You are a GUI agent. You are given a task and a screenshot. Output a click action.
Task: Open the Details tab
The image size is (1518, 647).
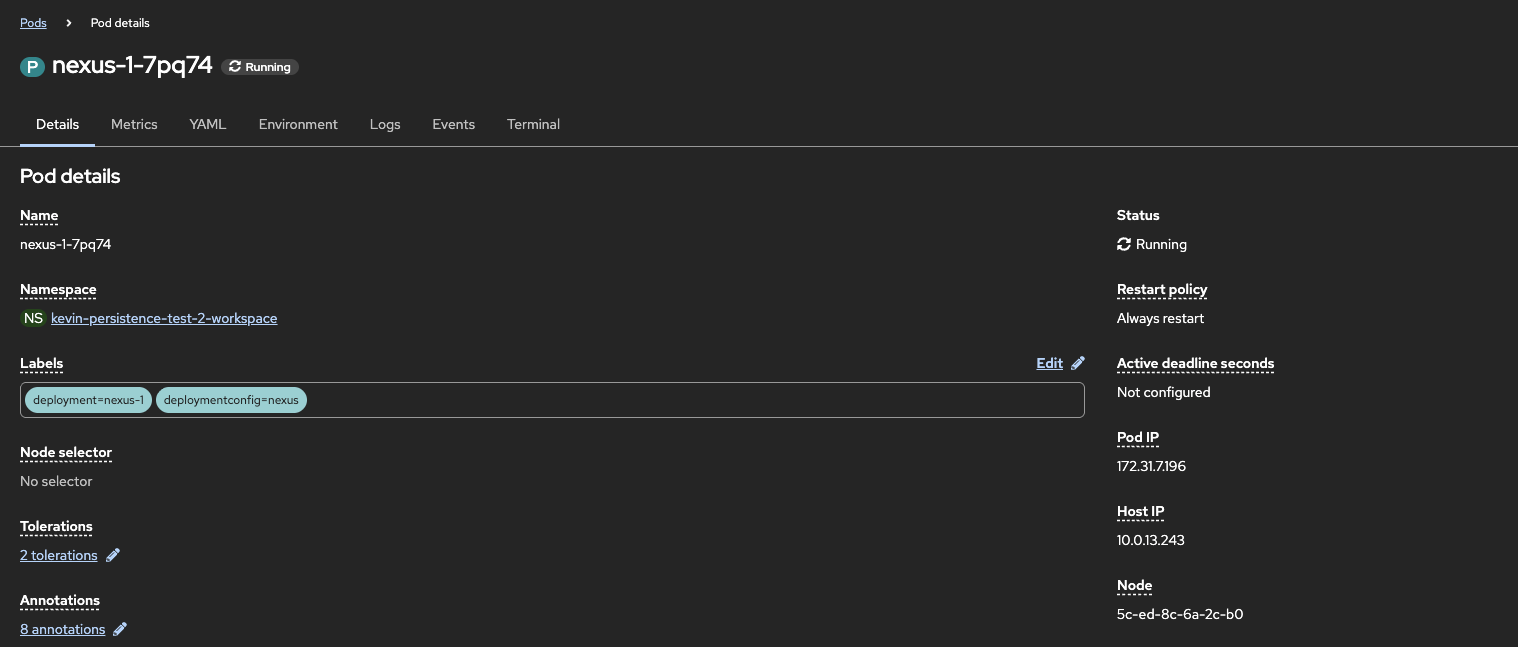pyautogui.click(x=57, y=124)
